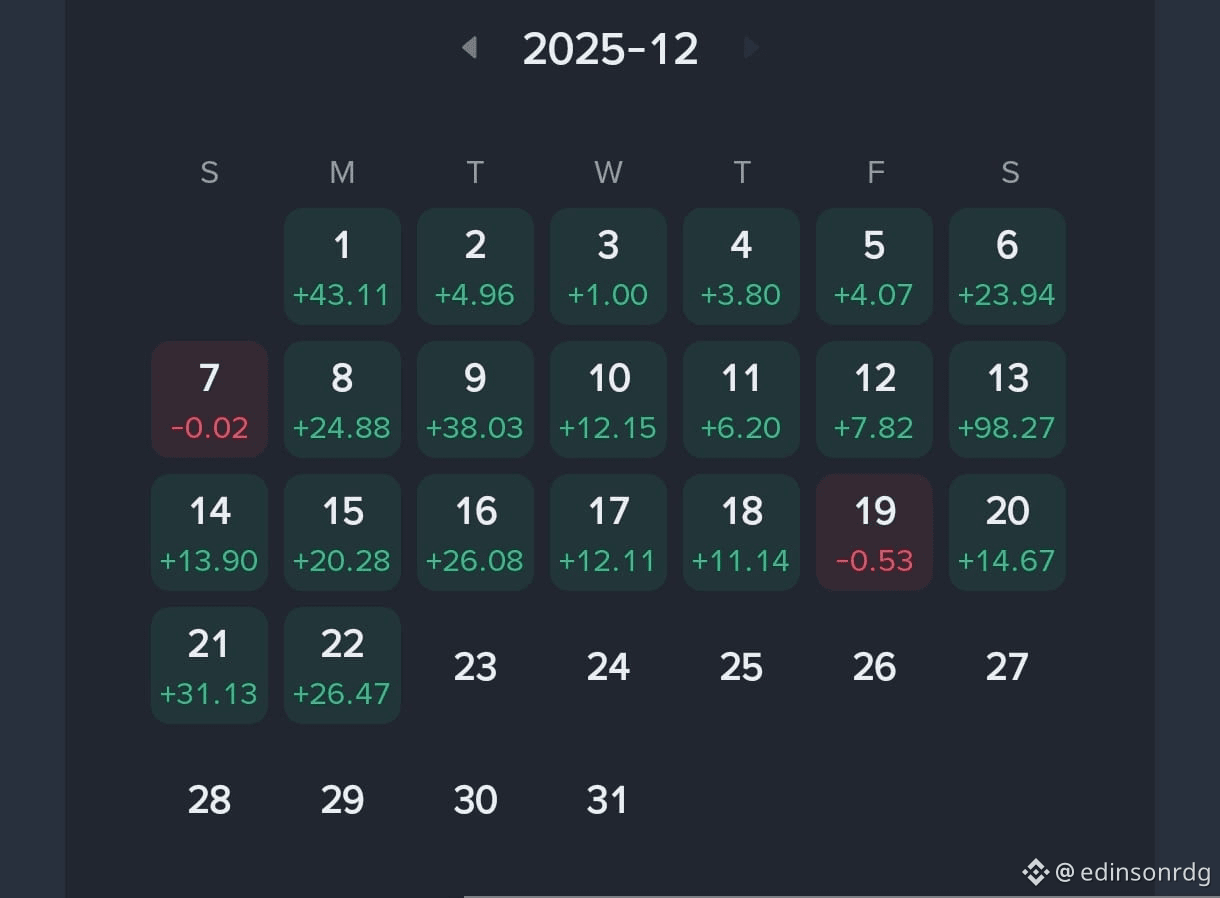Click the Binance logo watermark icon
The image size is (1220, 898).
[1034, 872]
